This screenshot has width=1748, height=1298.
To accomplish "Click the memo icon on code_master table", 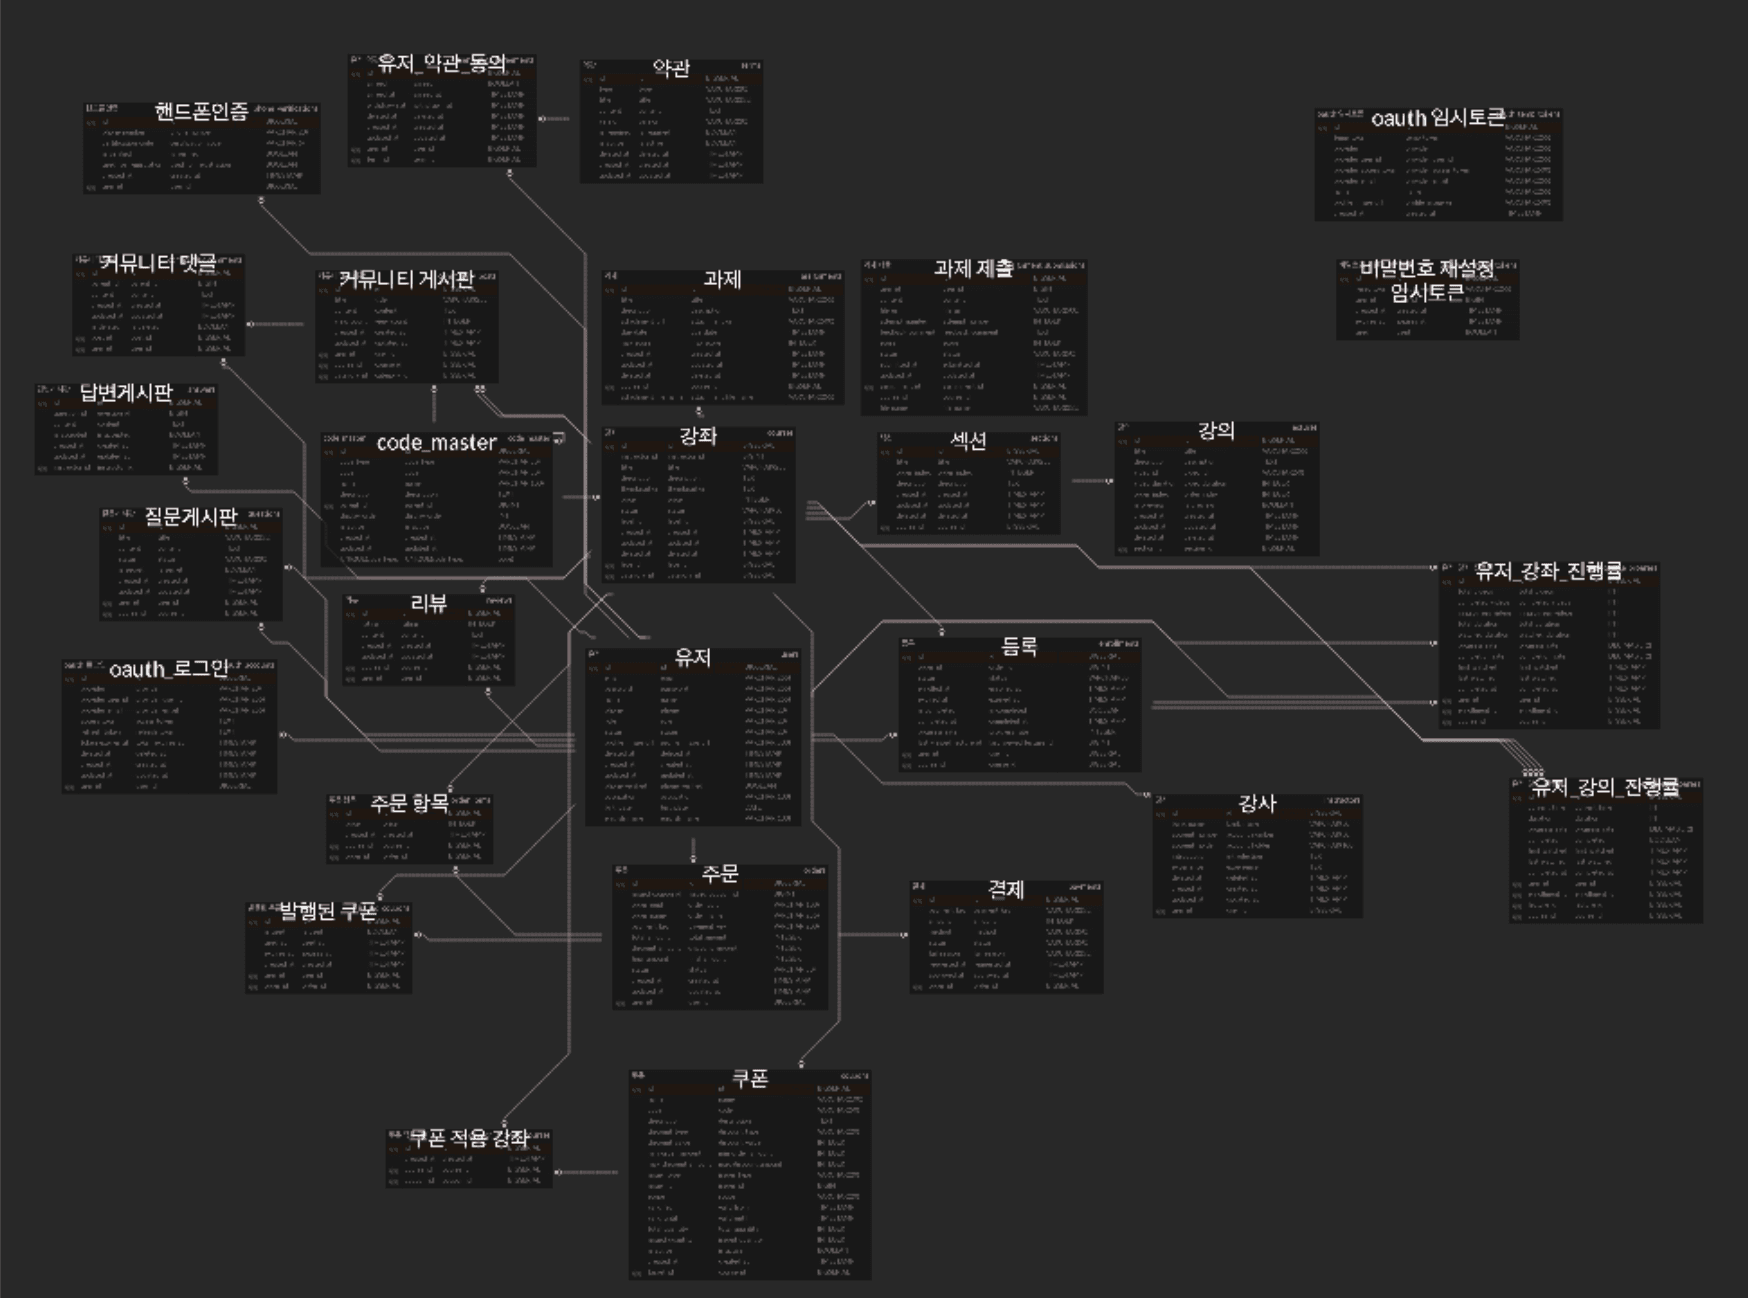I will point(559,438).
